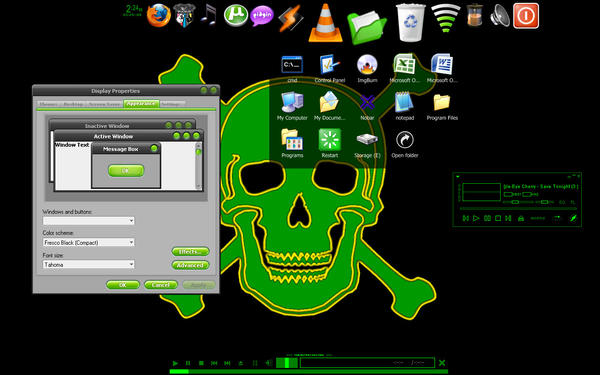Confirm with Display Properties OK button
The image size is (600, 375).
point(123,285)
